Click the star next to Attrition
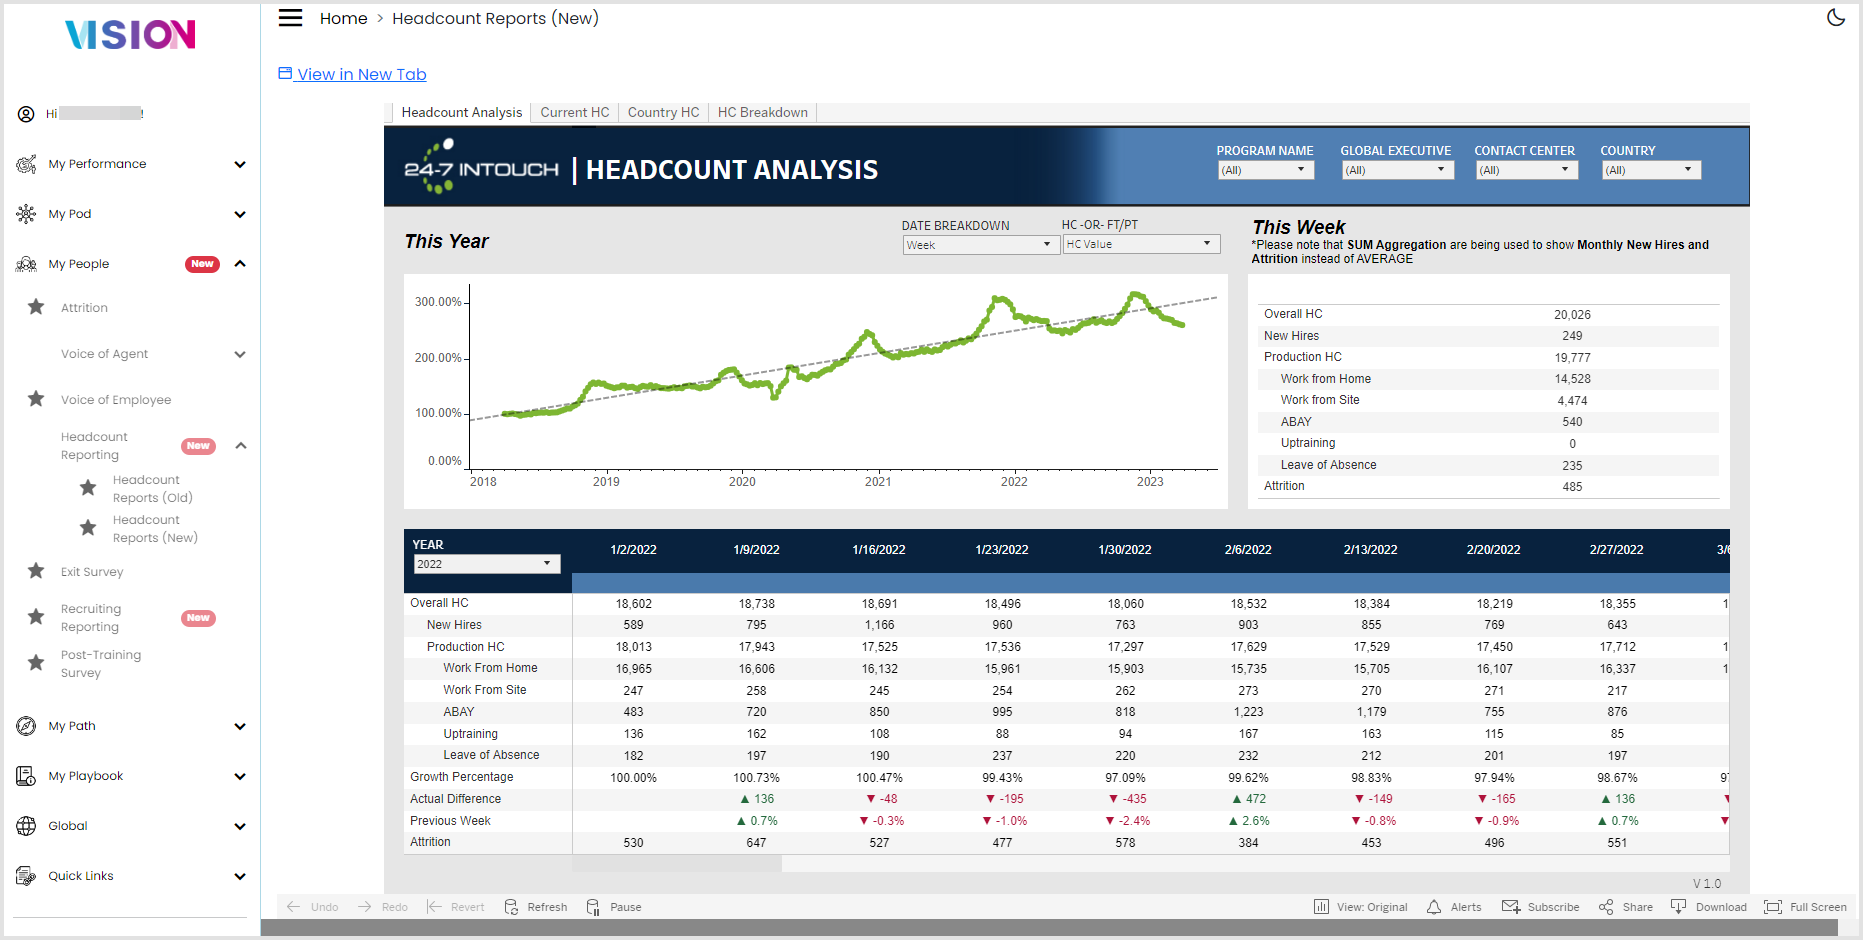Screen dimensions: 1863x940 click(36, 307)
